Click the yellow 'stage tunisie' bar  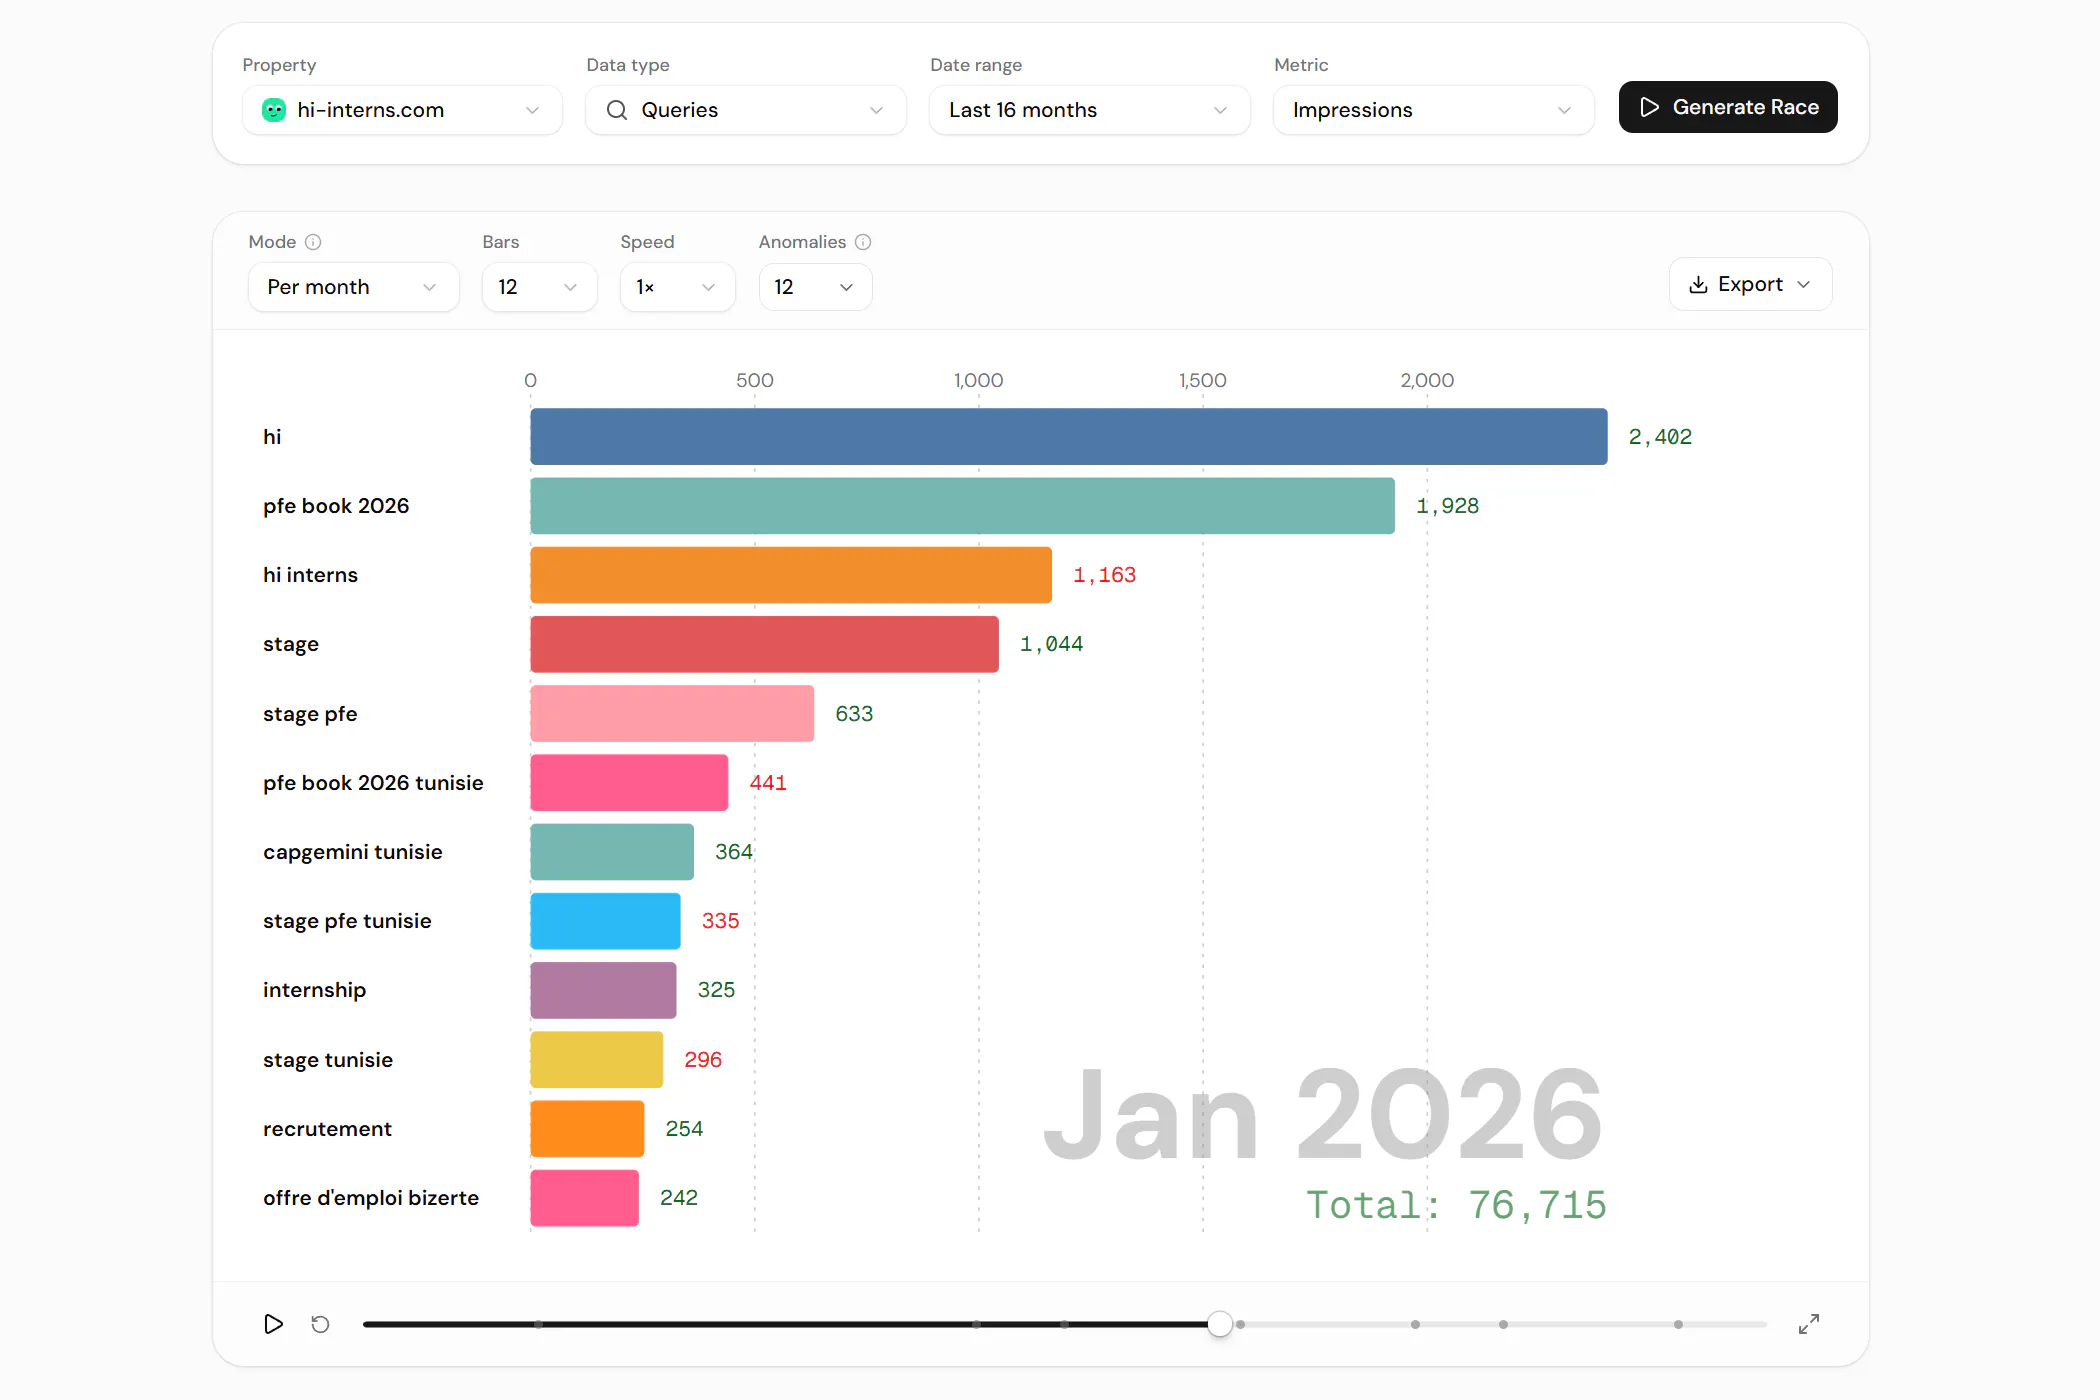(x=597, y=1059)
